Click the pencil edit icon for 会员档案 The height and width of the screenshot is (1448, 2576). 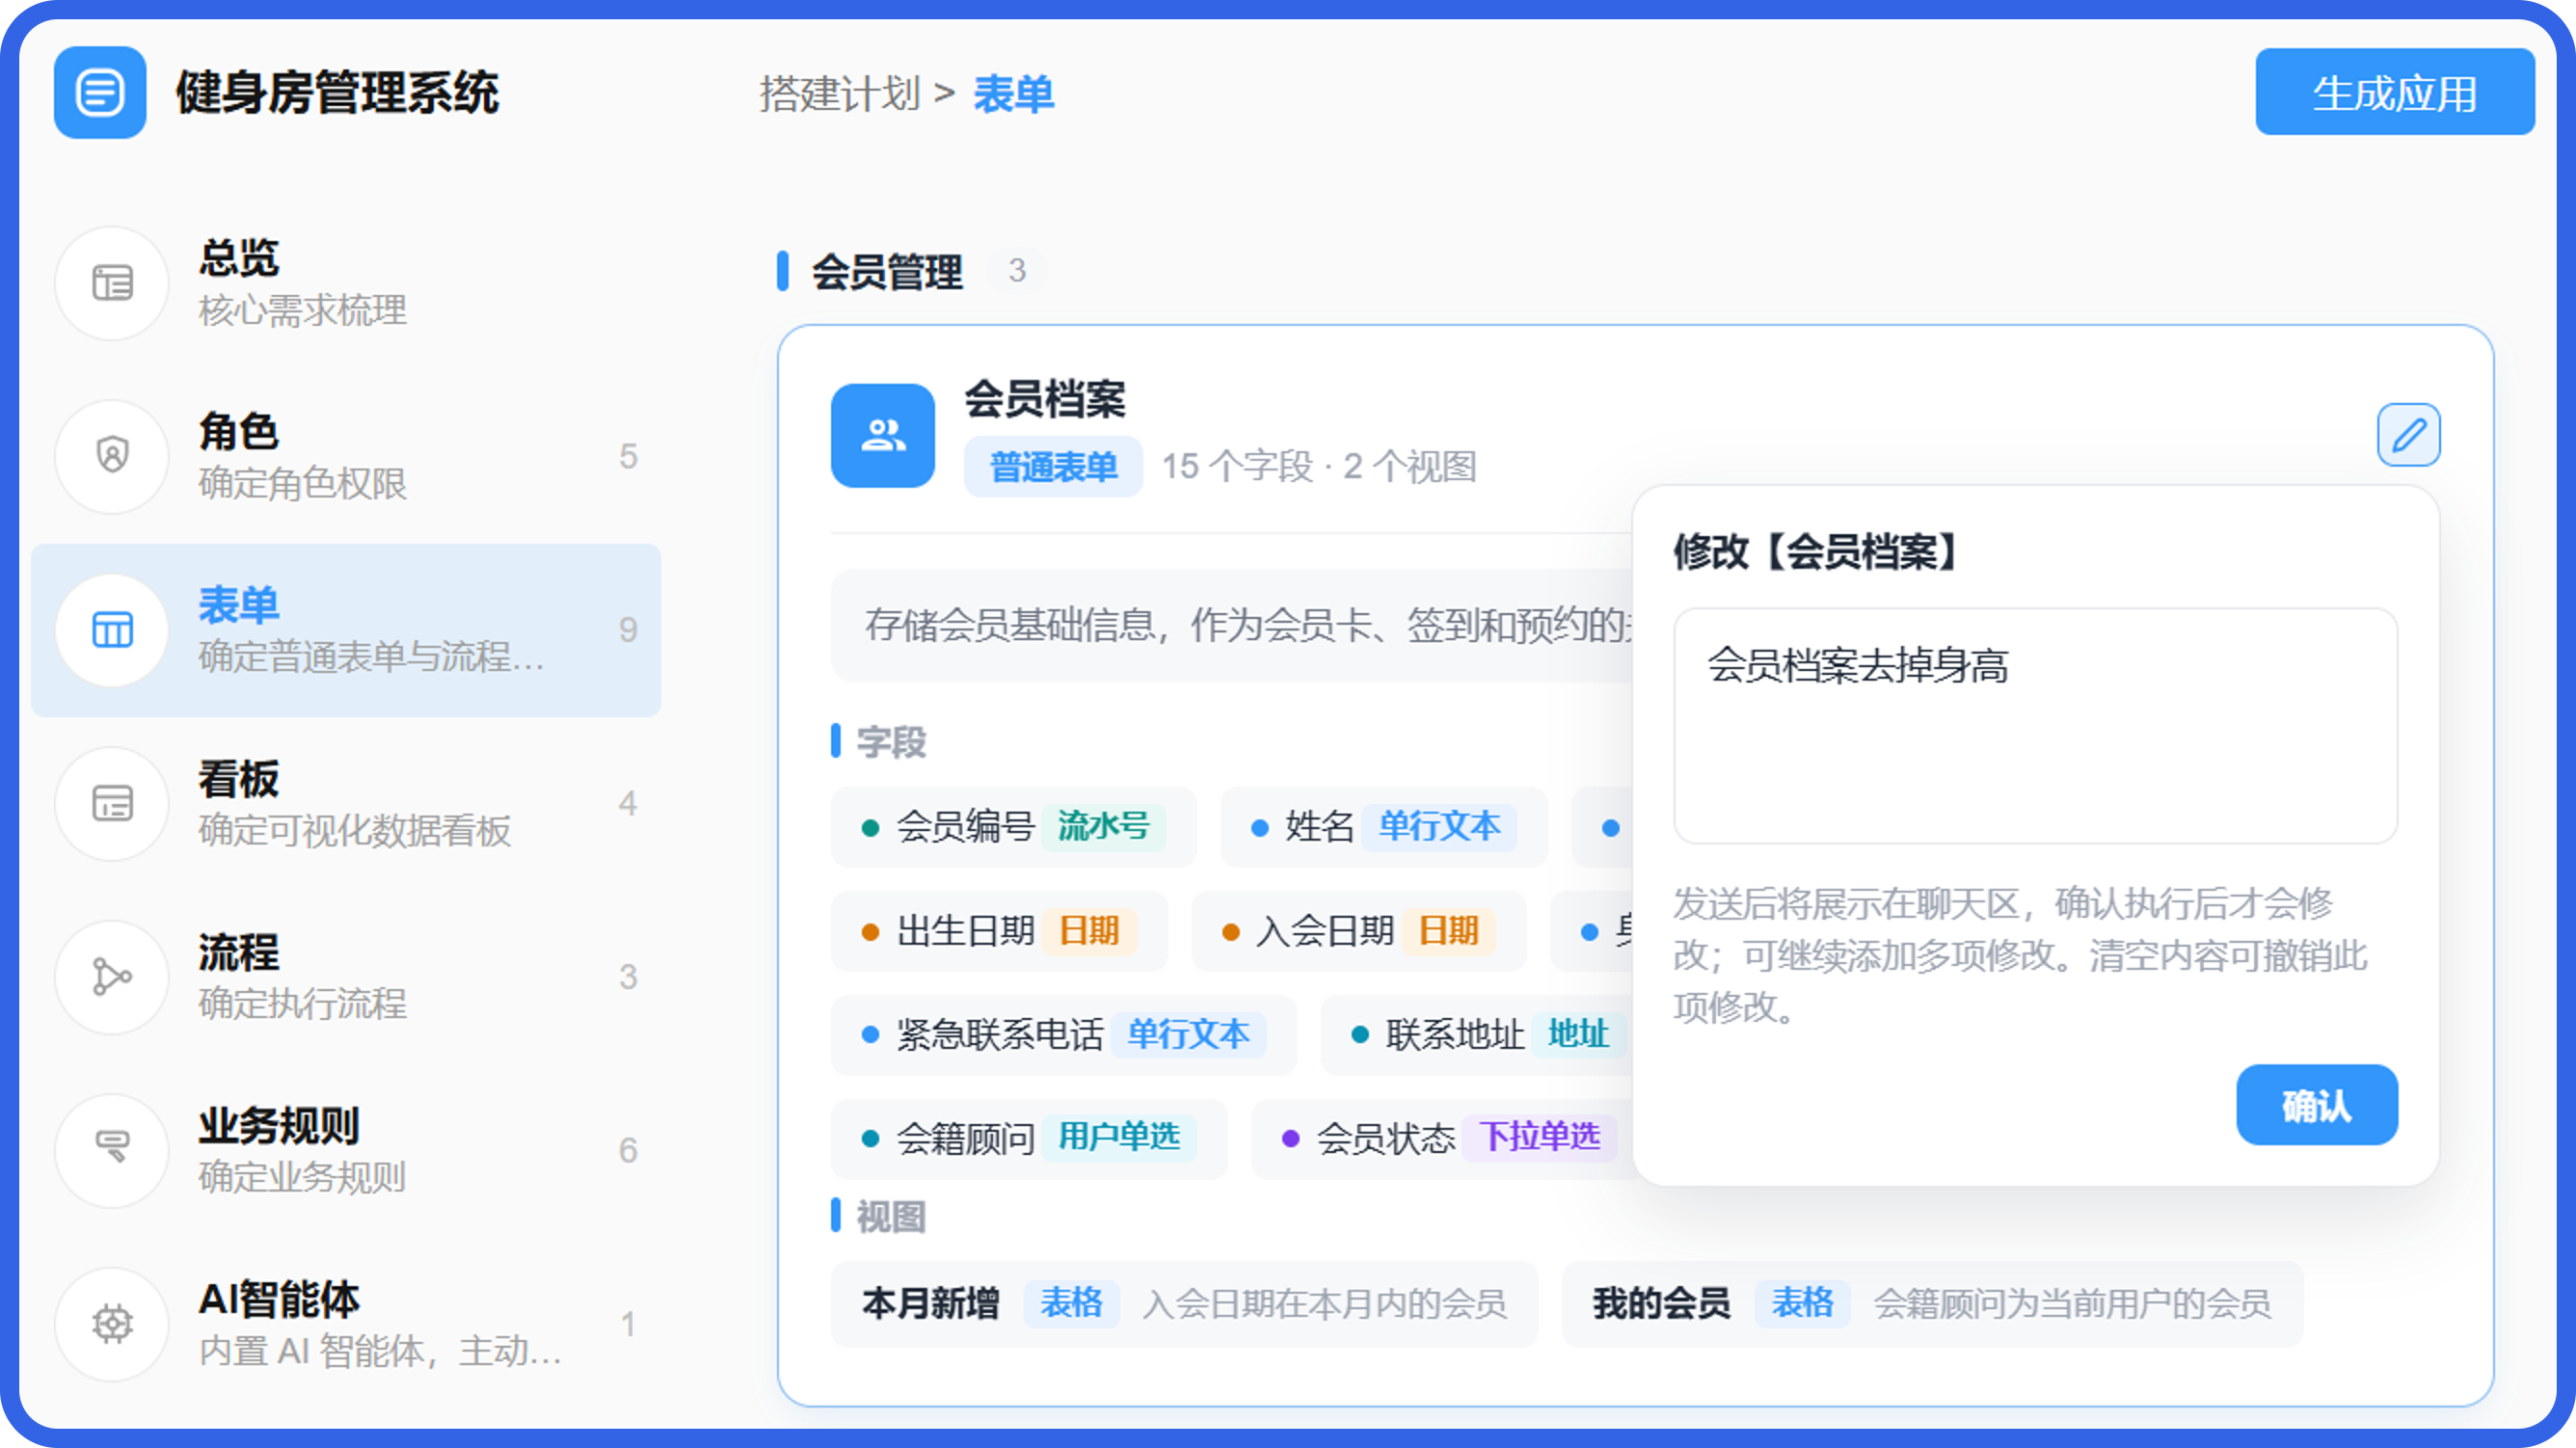(x=2408, y=435)
